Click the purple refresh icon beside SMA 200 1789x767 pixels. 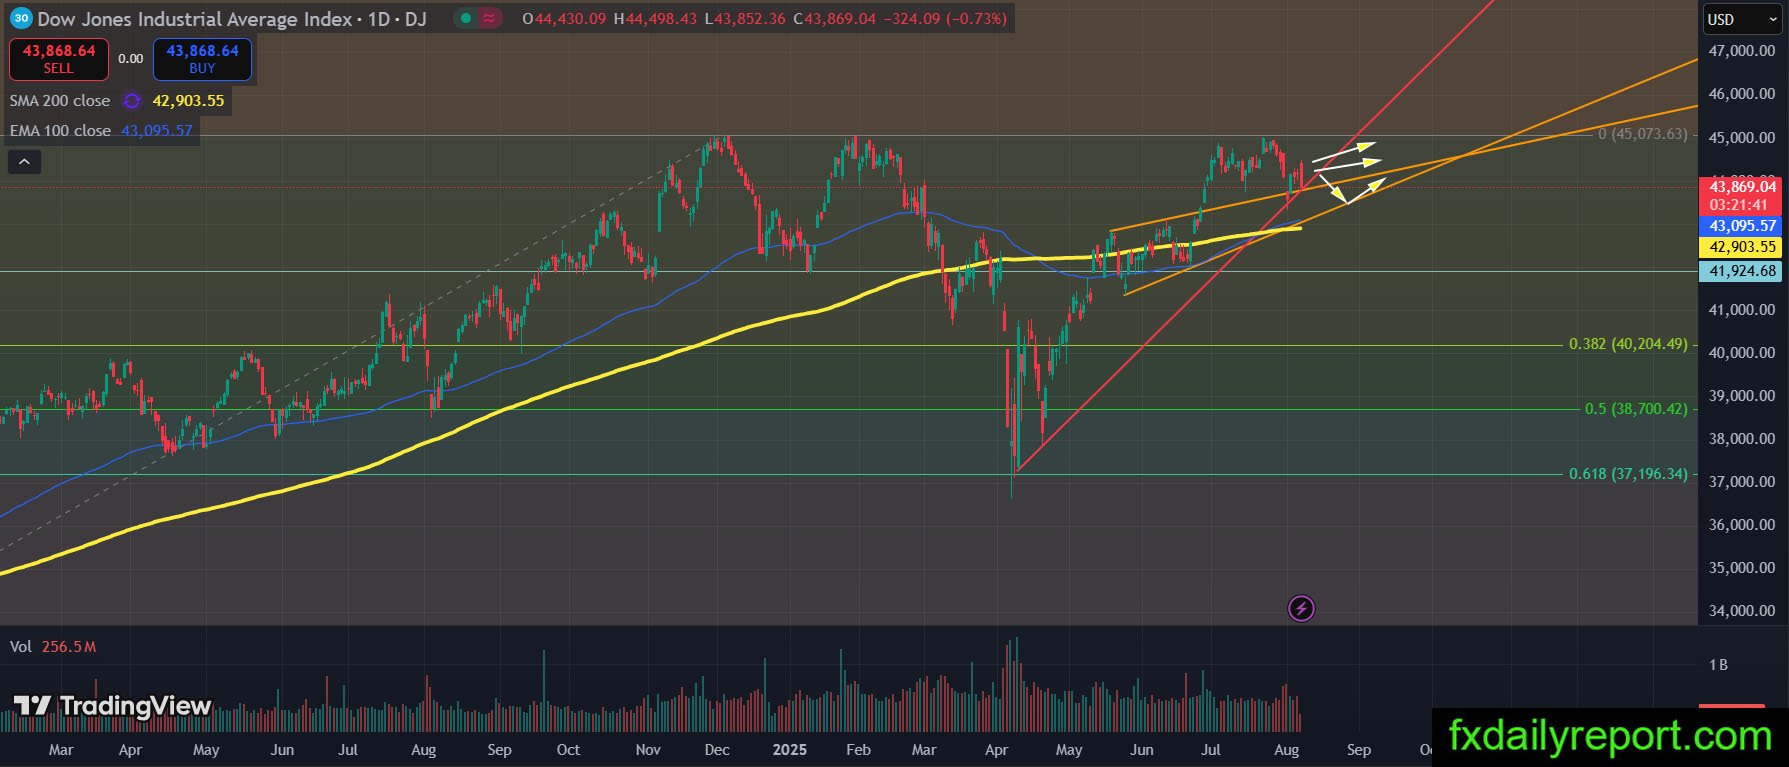click(132, 101)
